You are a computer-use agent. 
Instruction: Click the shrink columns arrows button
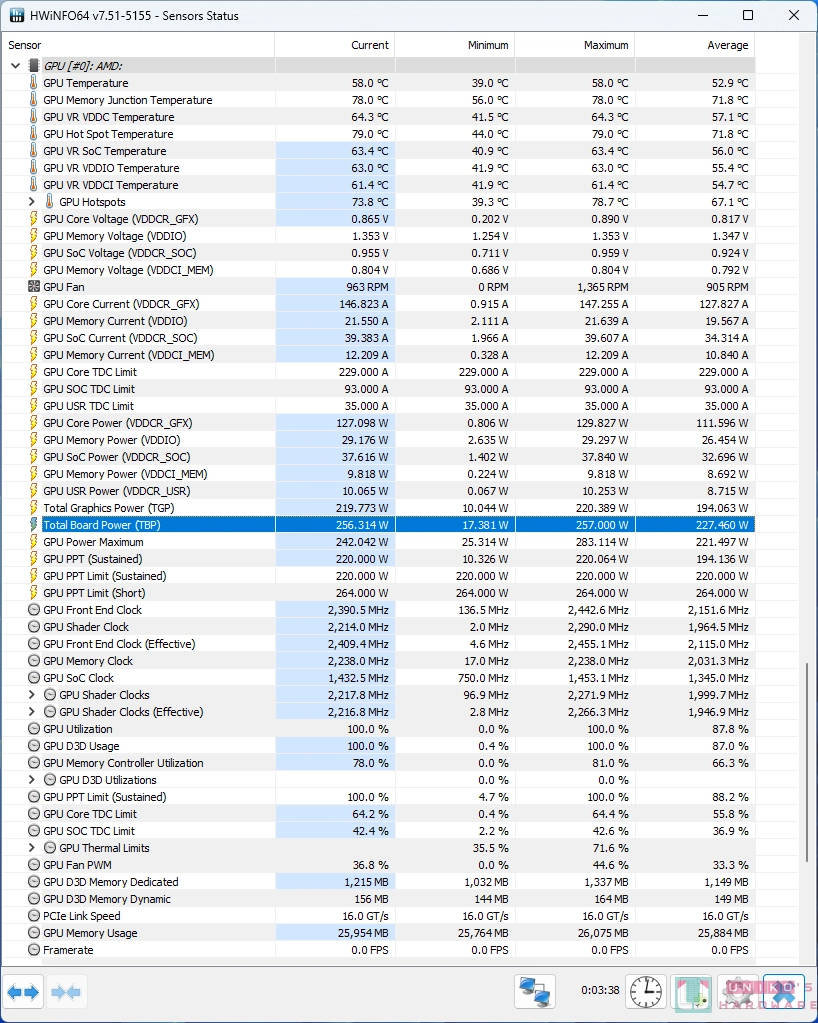pos(66,992)
